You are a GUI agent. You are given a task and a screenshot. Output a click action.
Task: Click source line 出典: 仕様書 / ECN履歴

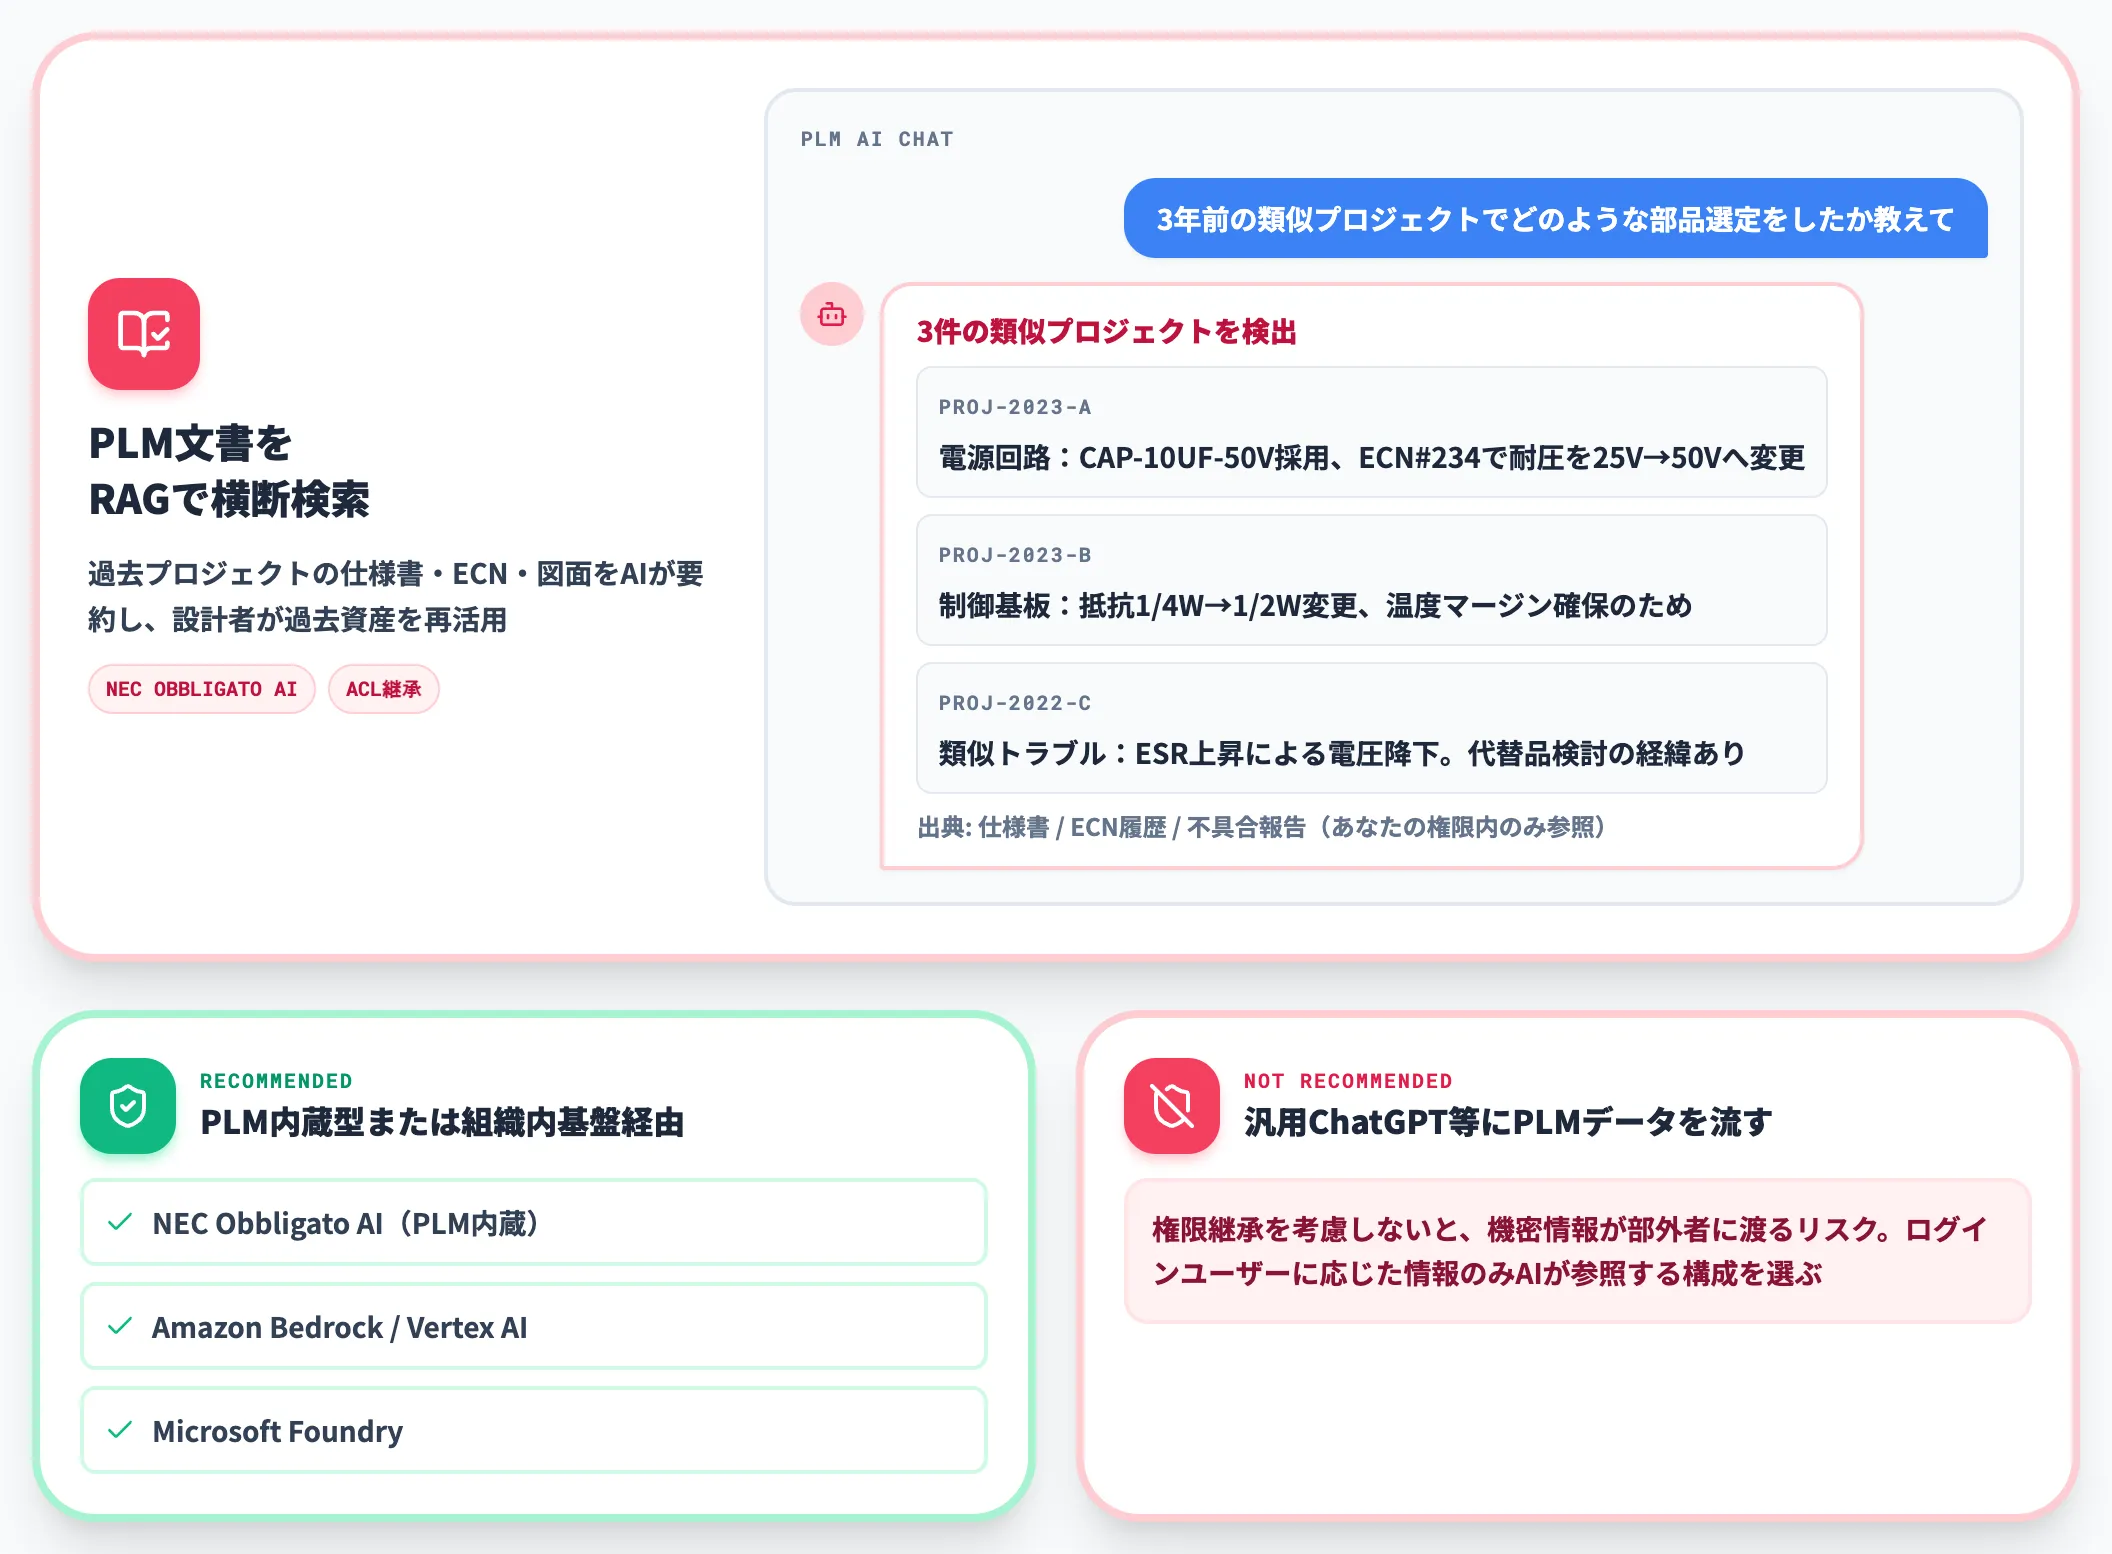(1262, 827)
